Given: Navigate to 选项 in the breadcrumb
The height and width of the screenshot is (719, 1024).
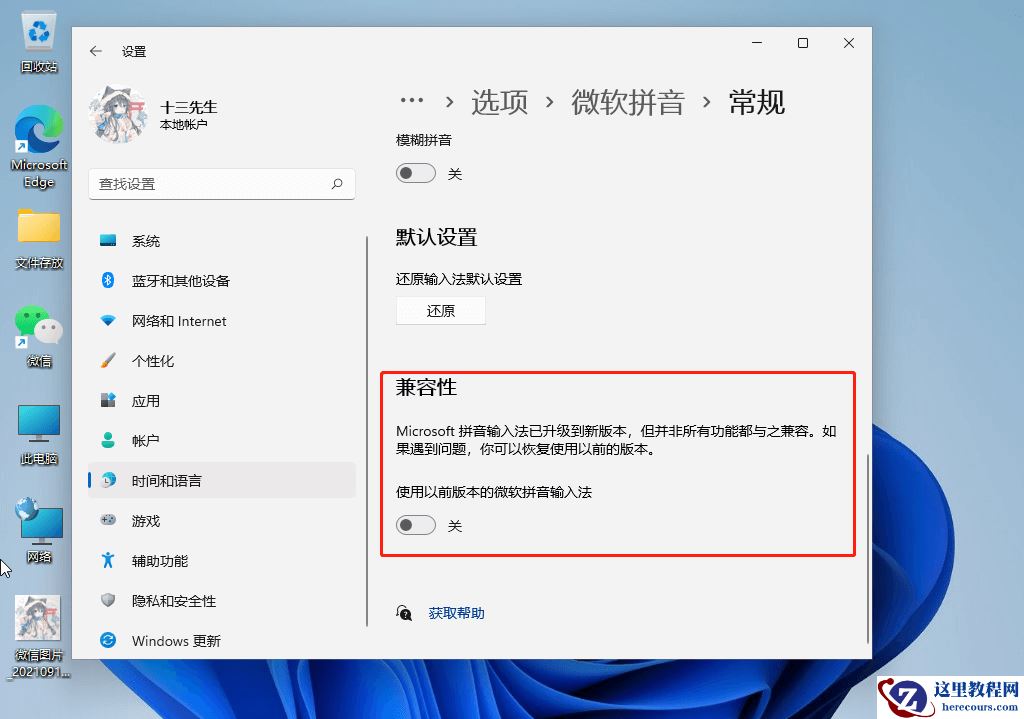Looking at the screenshot, I should pos(499,100).
